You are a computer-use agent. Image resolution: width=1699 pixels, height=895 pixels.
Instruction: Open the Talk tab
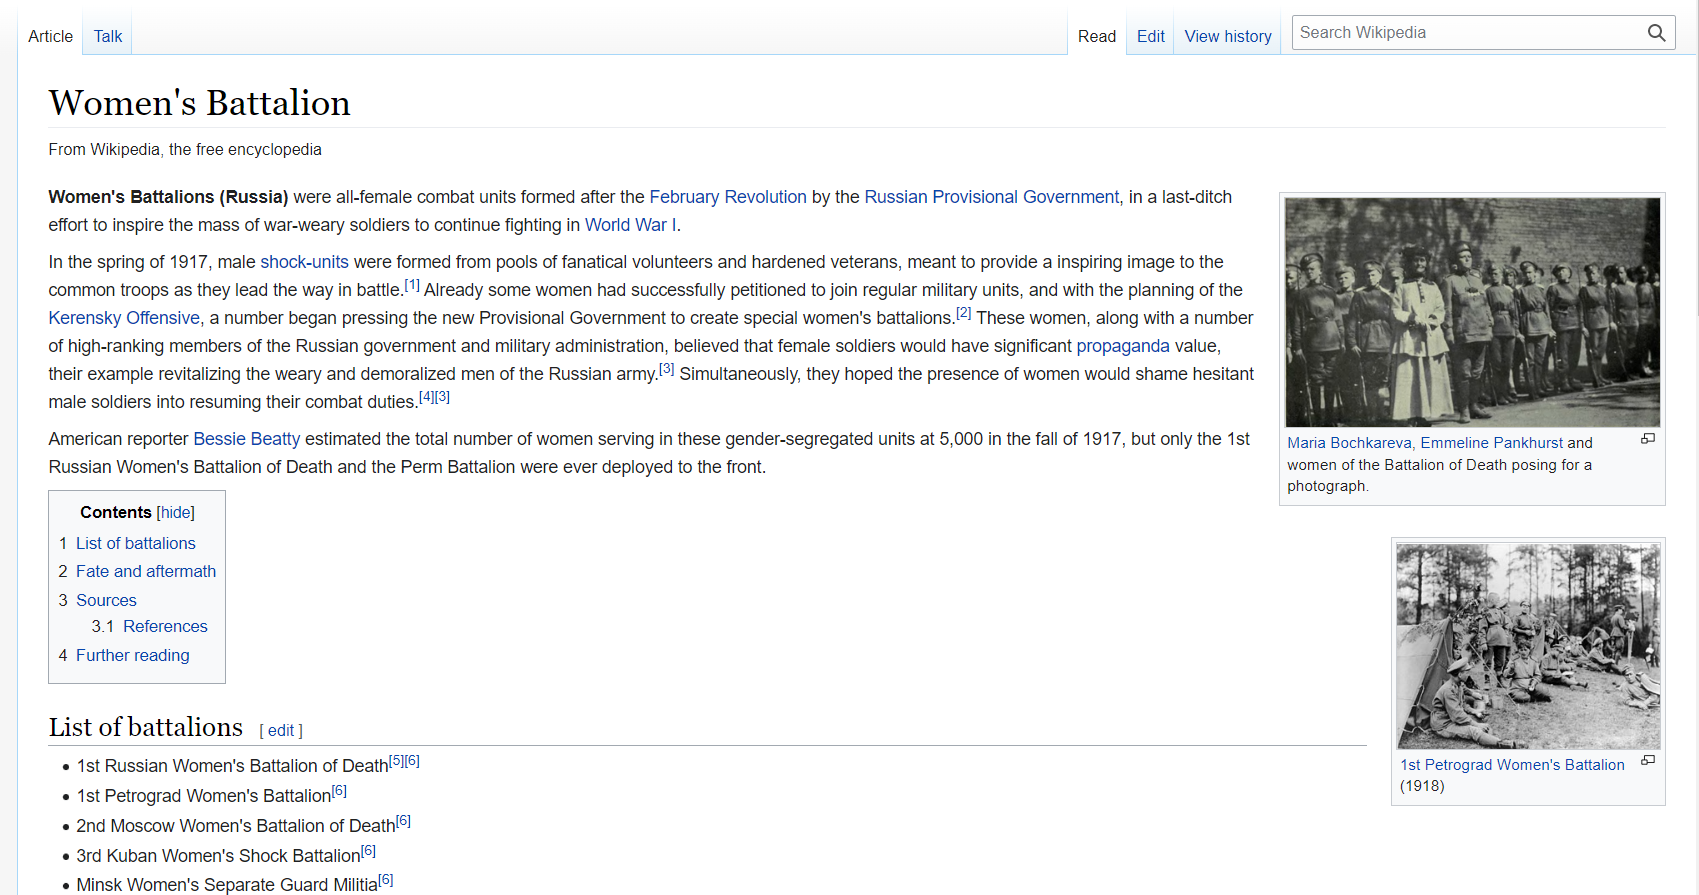pyautogui.click(x=108, y=36)
